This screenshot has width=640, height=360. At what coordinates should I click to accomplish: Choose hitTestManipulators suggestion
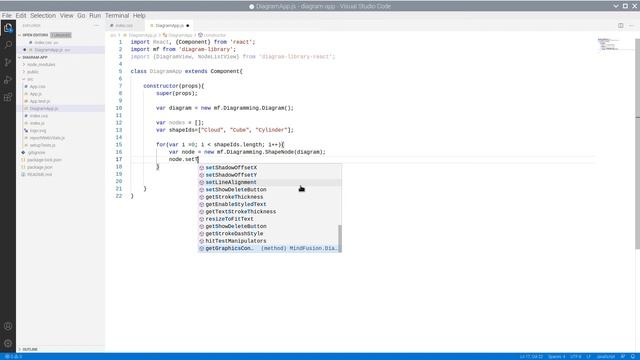pos(269,241)
